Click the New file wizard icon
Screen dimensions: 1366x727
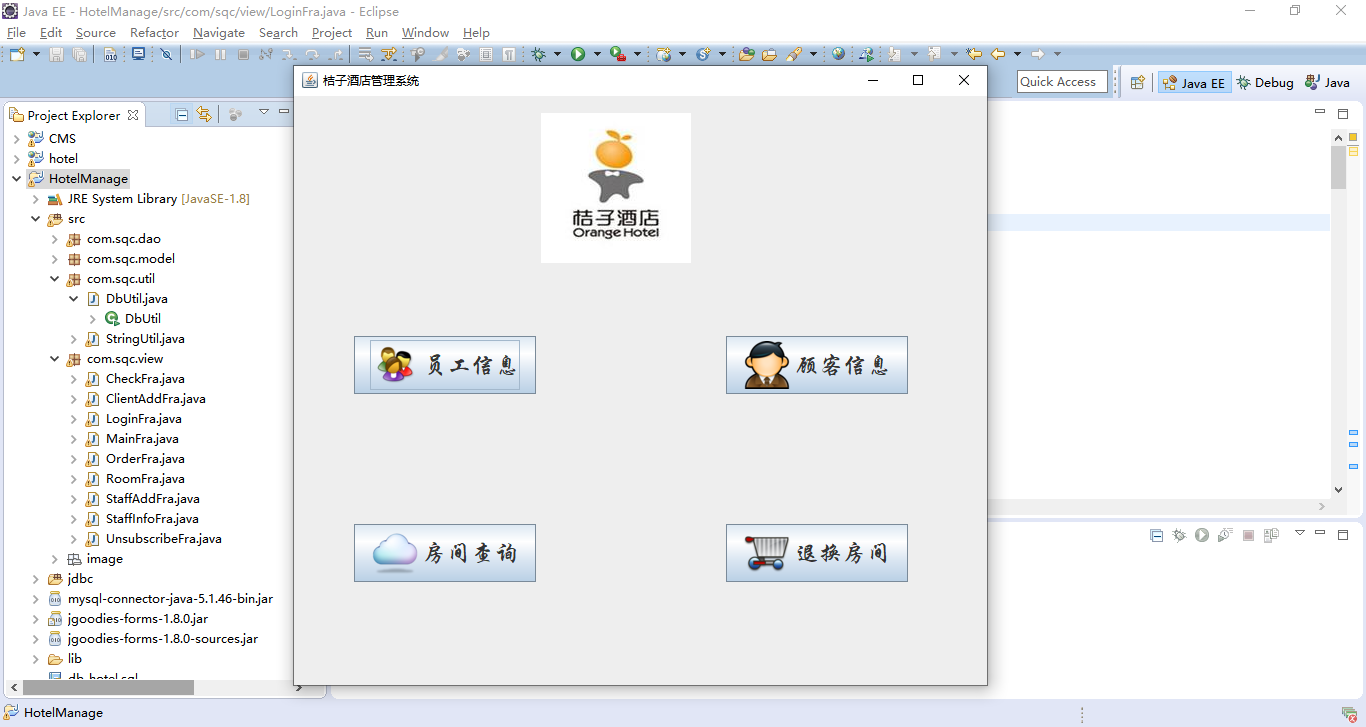pos(17,55)
